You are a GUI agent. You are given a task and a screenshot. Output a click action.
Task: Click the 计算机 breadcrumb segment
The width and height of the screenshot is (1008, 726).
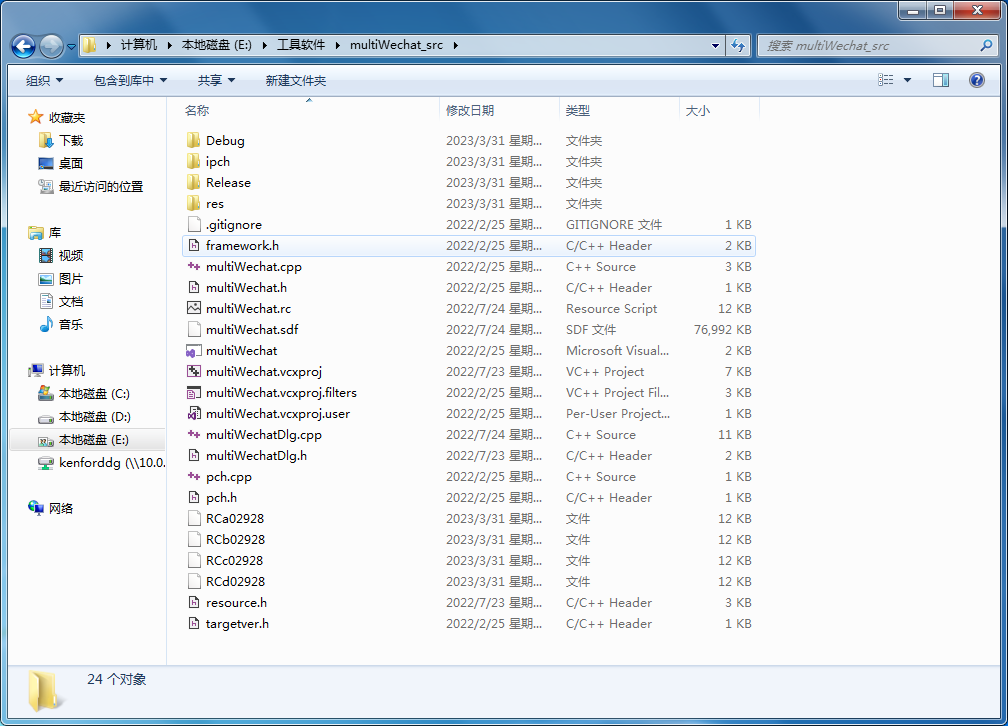(x=139, y=45)
